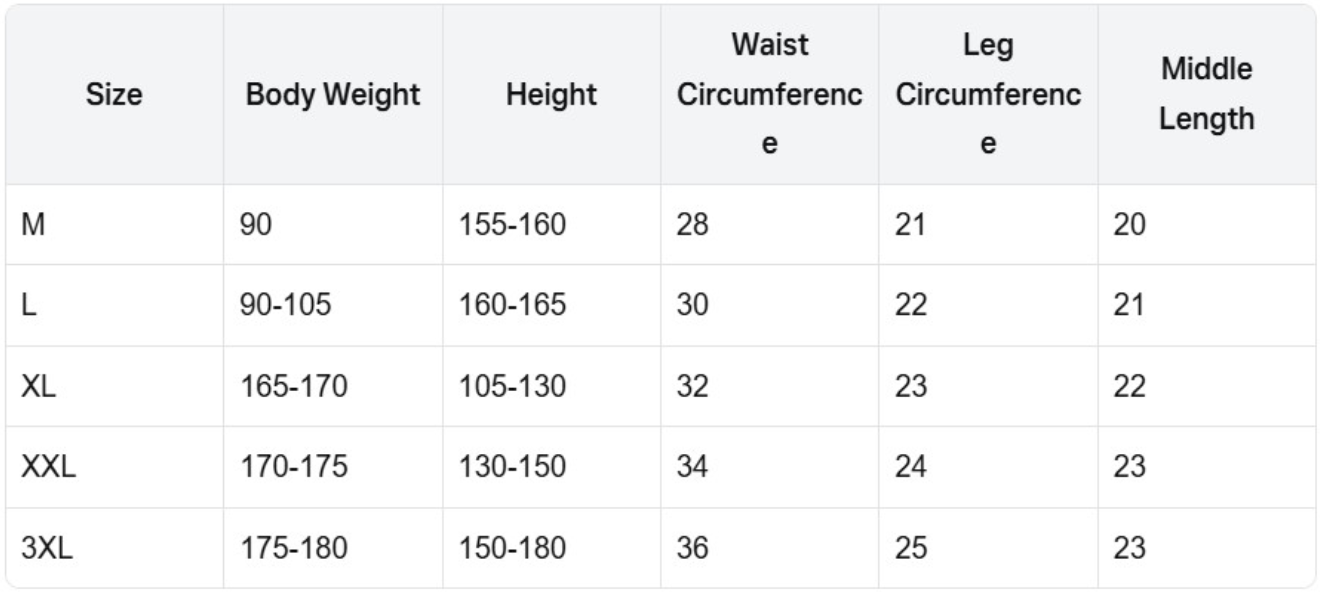Click the Size column header
Viewport: 1320px width, 592px height.
coord(113,95)
